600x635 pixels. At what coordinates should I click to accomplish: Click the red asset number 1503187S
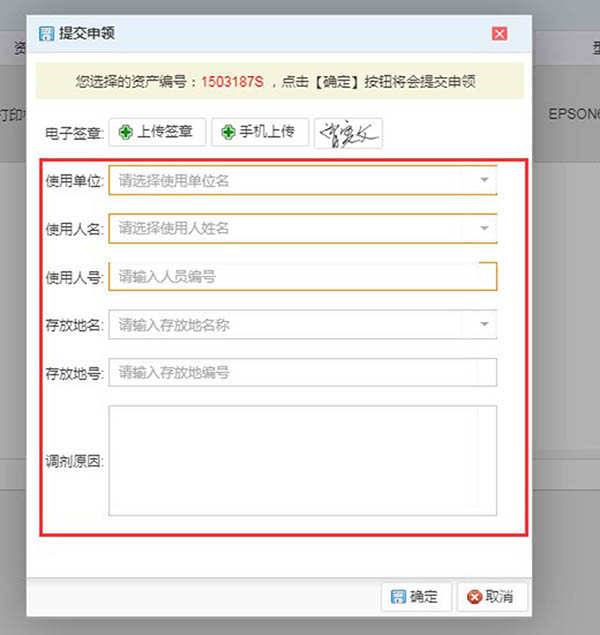232,81
